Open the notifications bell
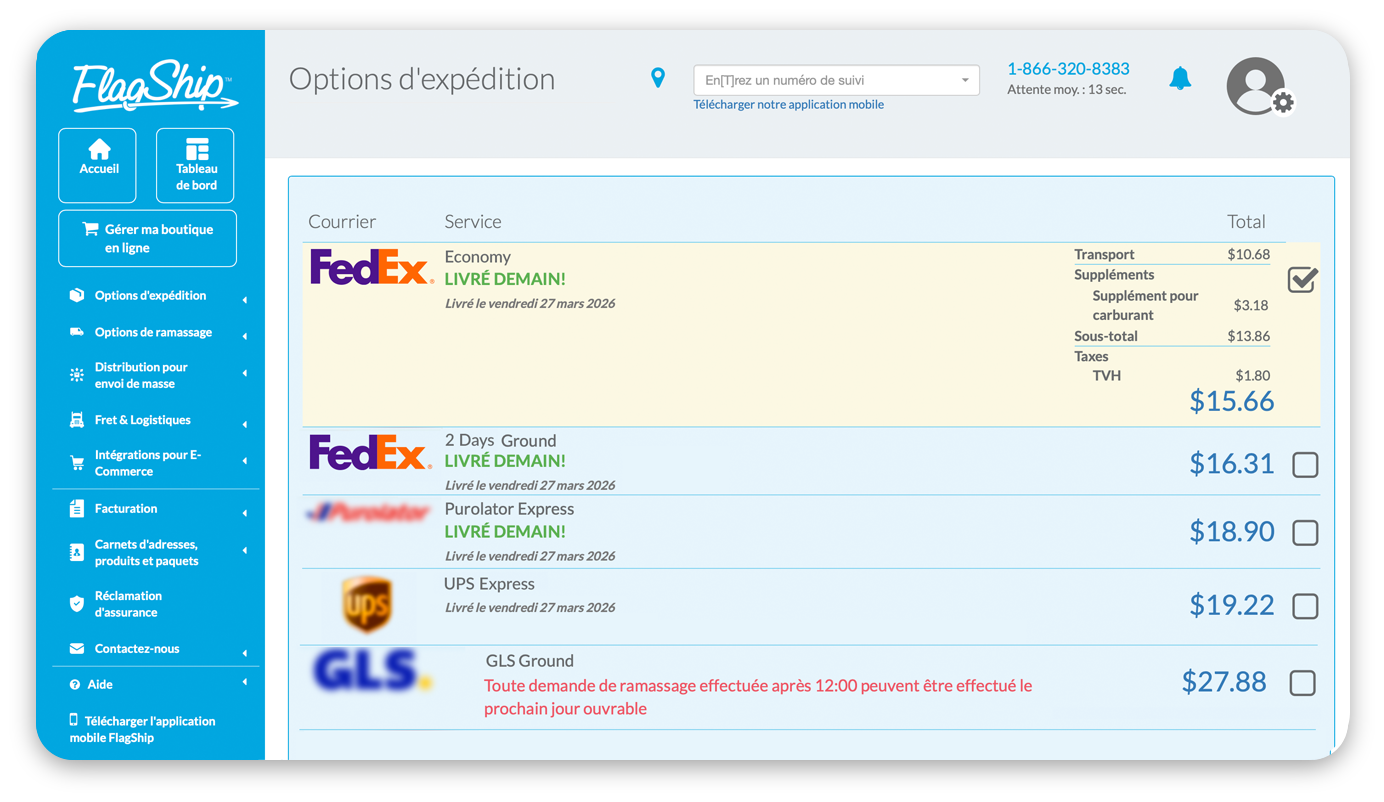The height and width of the screenshot is (802, 1384). 1181,78
